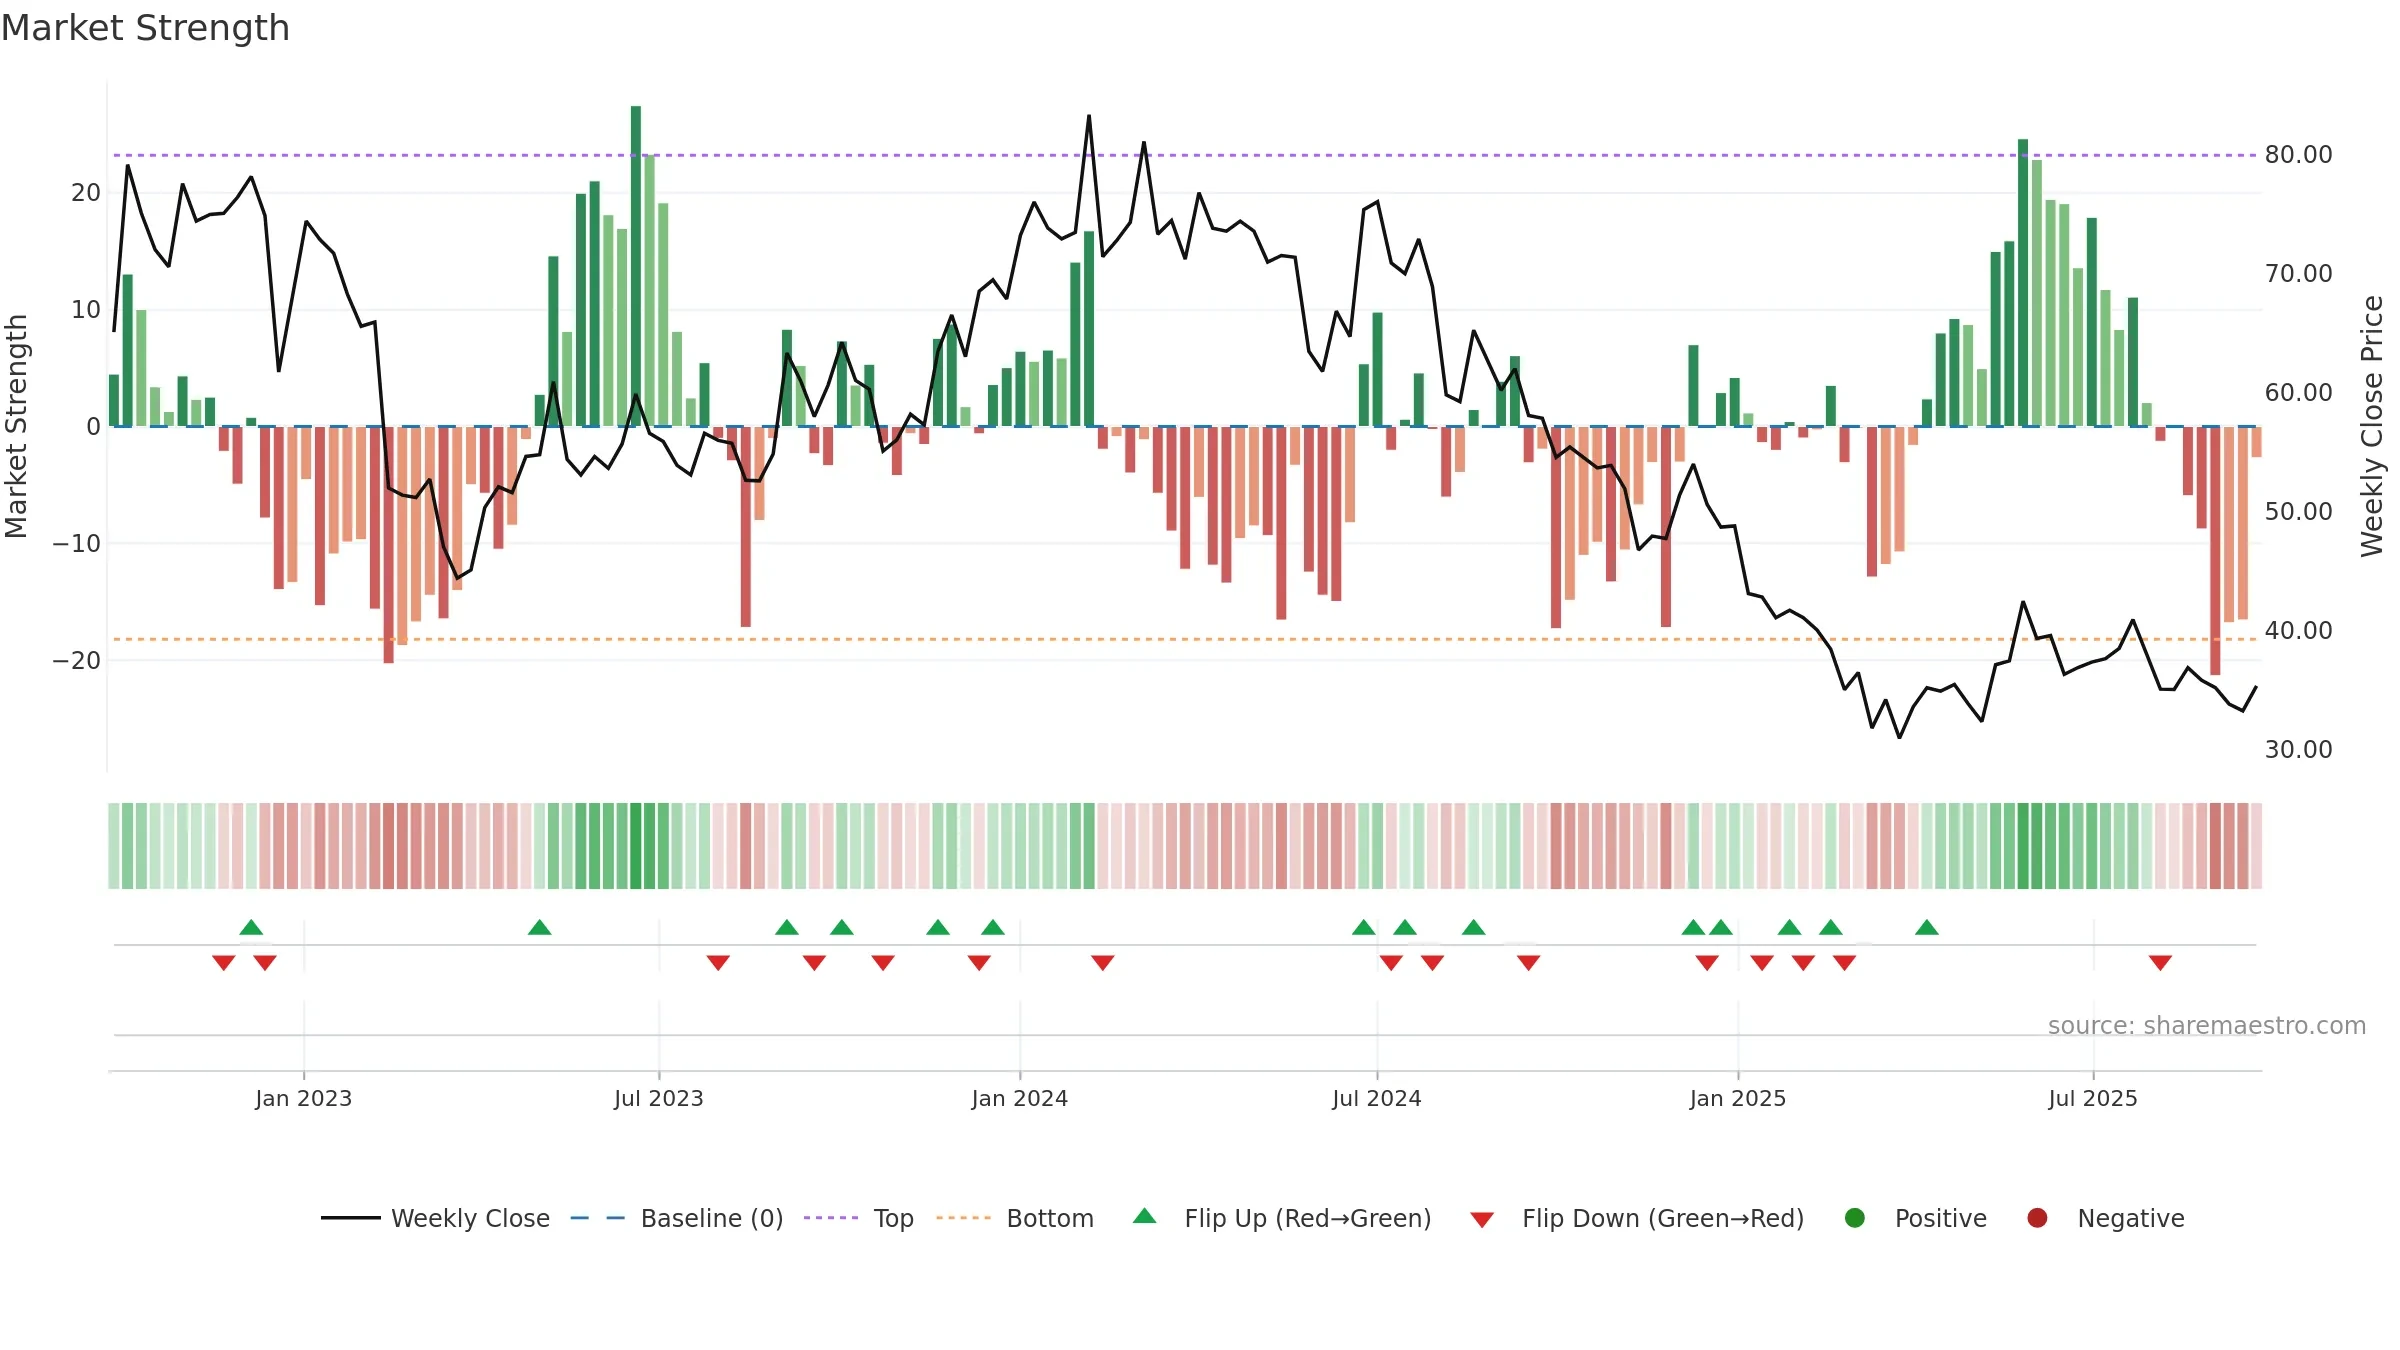Click the 80.00 price axis label
Viewport: 2400px width, 1350px height.
[x=2298, y=155]
